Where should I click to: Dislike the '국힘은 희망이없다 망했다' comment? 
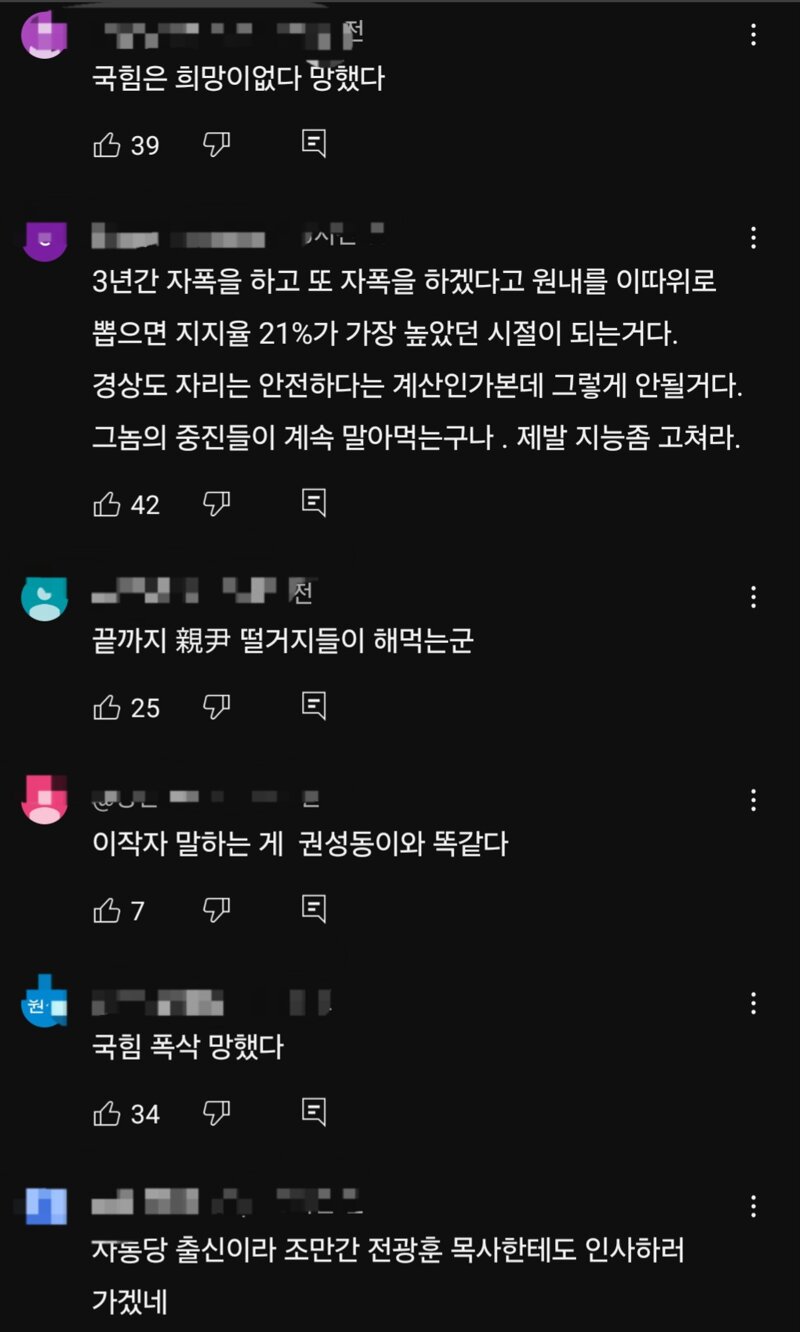click(x=217, y=145)
